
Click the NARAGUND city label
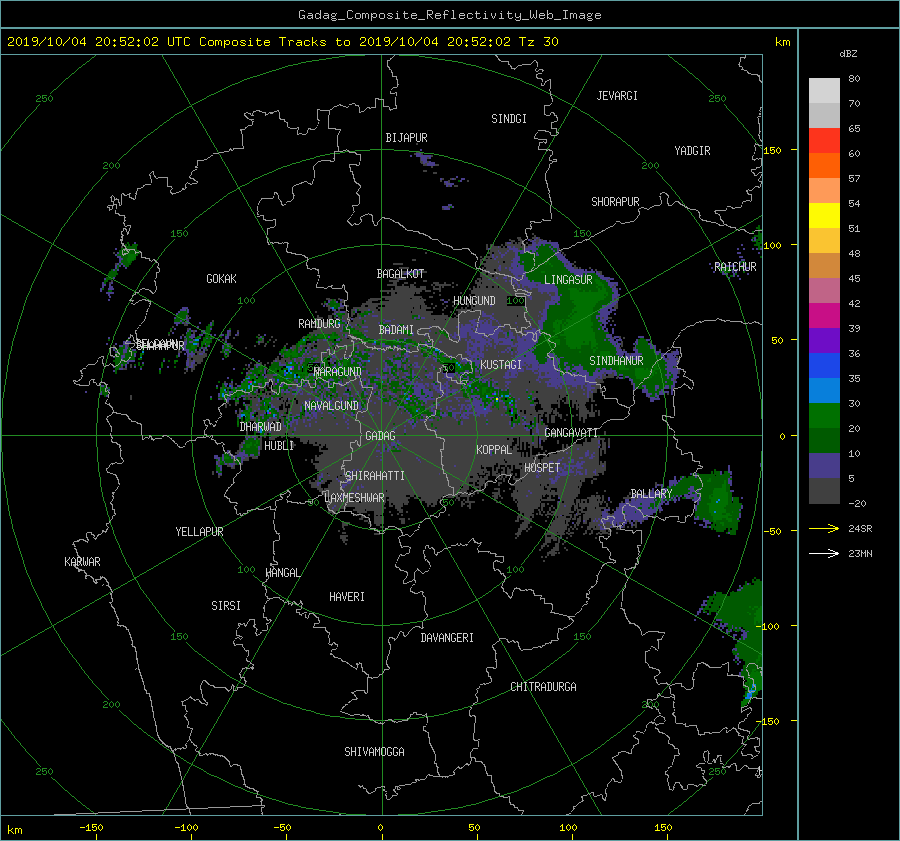pyautogui.click(x=338, y=371)
